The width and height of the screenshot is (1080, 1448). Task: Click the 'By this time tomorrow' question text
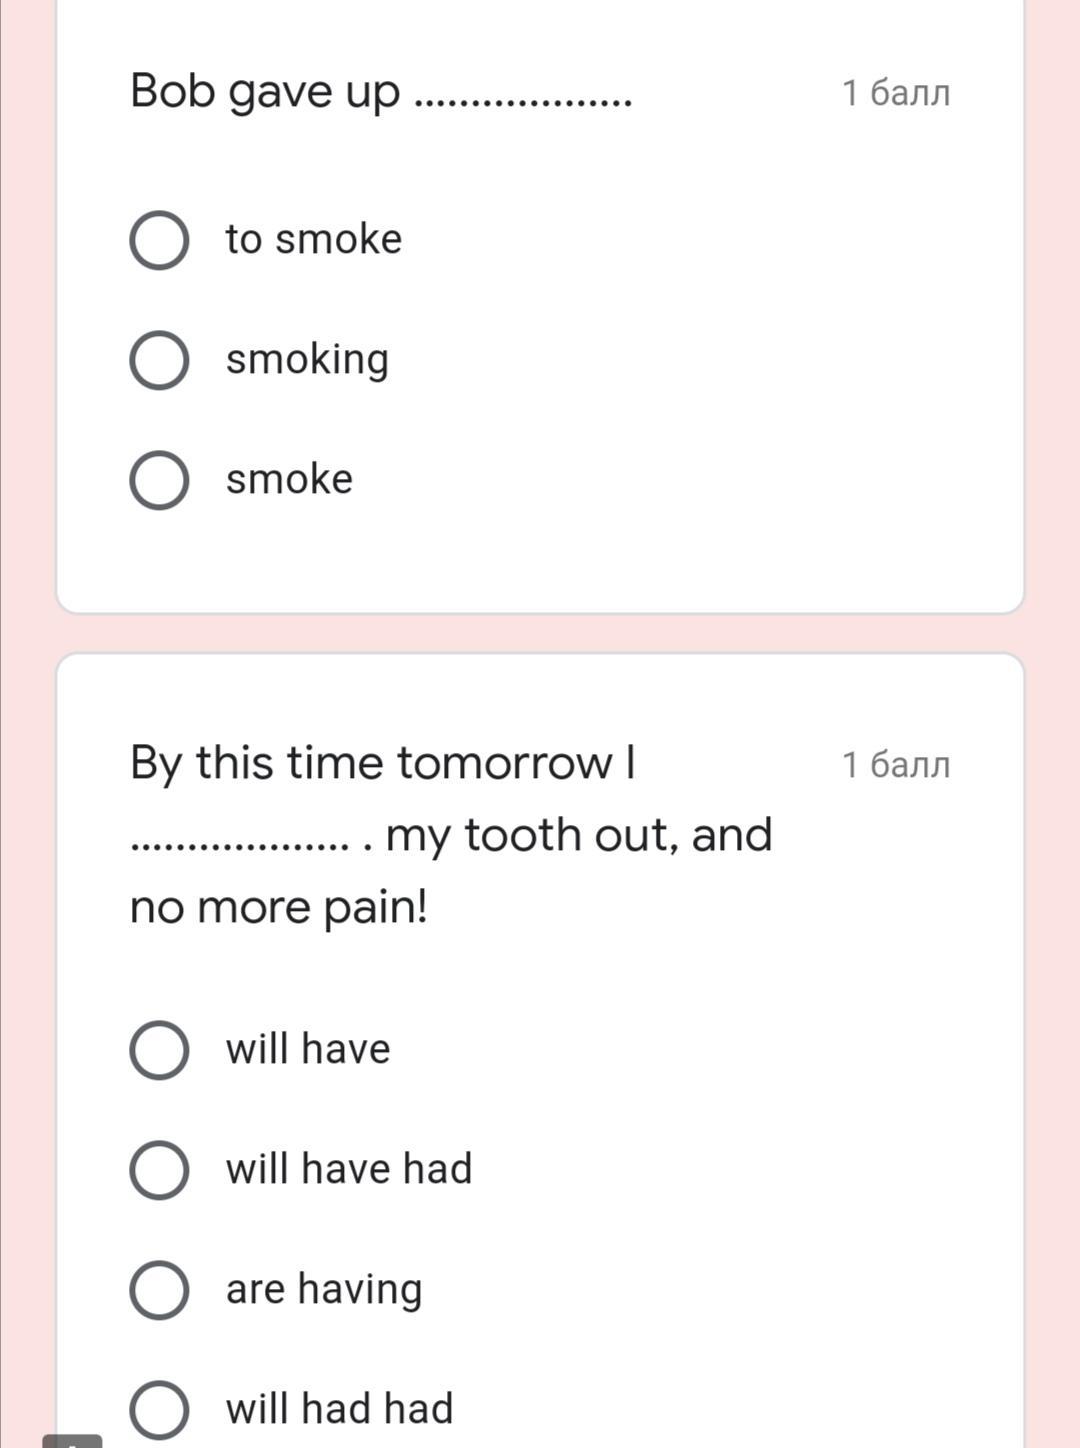pyautogui.click(x=382, y=763)
